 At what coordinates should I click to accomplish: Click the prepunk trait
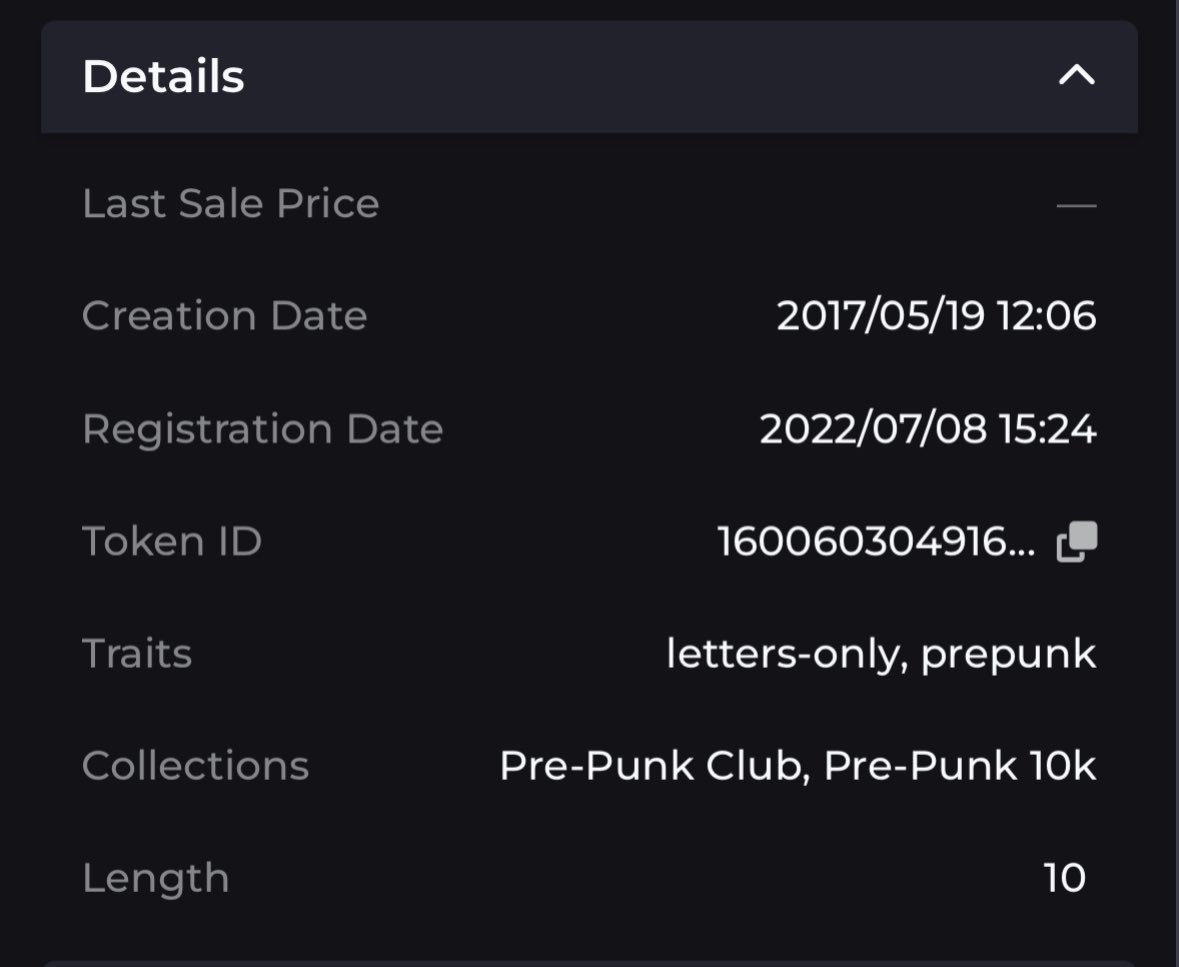coord(1009,653)
